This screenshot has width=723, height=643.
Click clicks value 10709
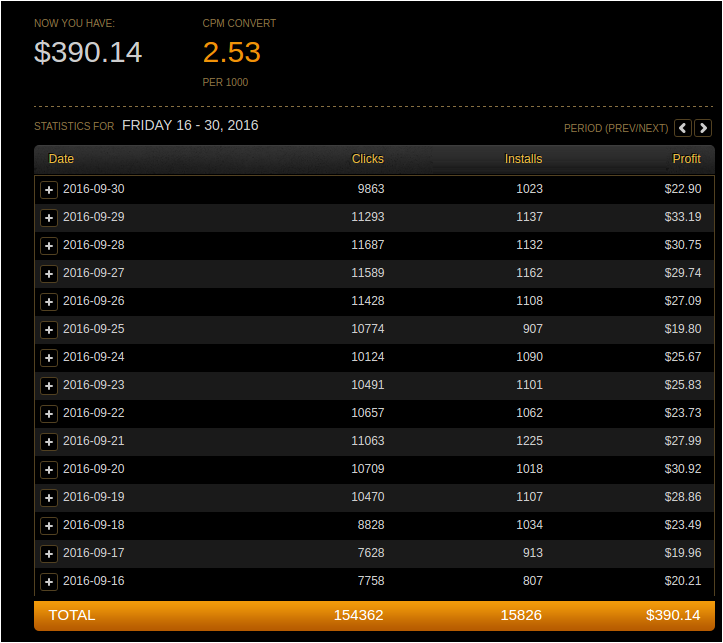[x=367, y=469]
